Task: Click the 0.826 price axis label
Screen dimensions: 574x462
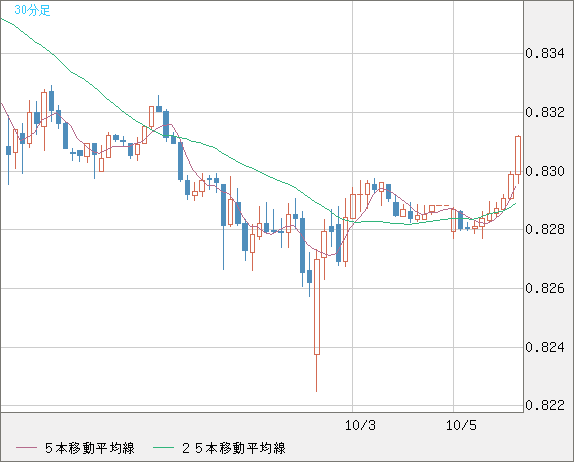Action: point(545,288)
